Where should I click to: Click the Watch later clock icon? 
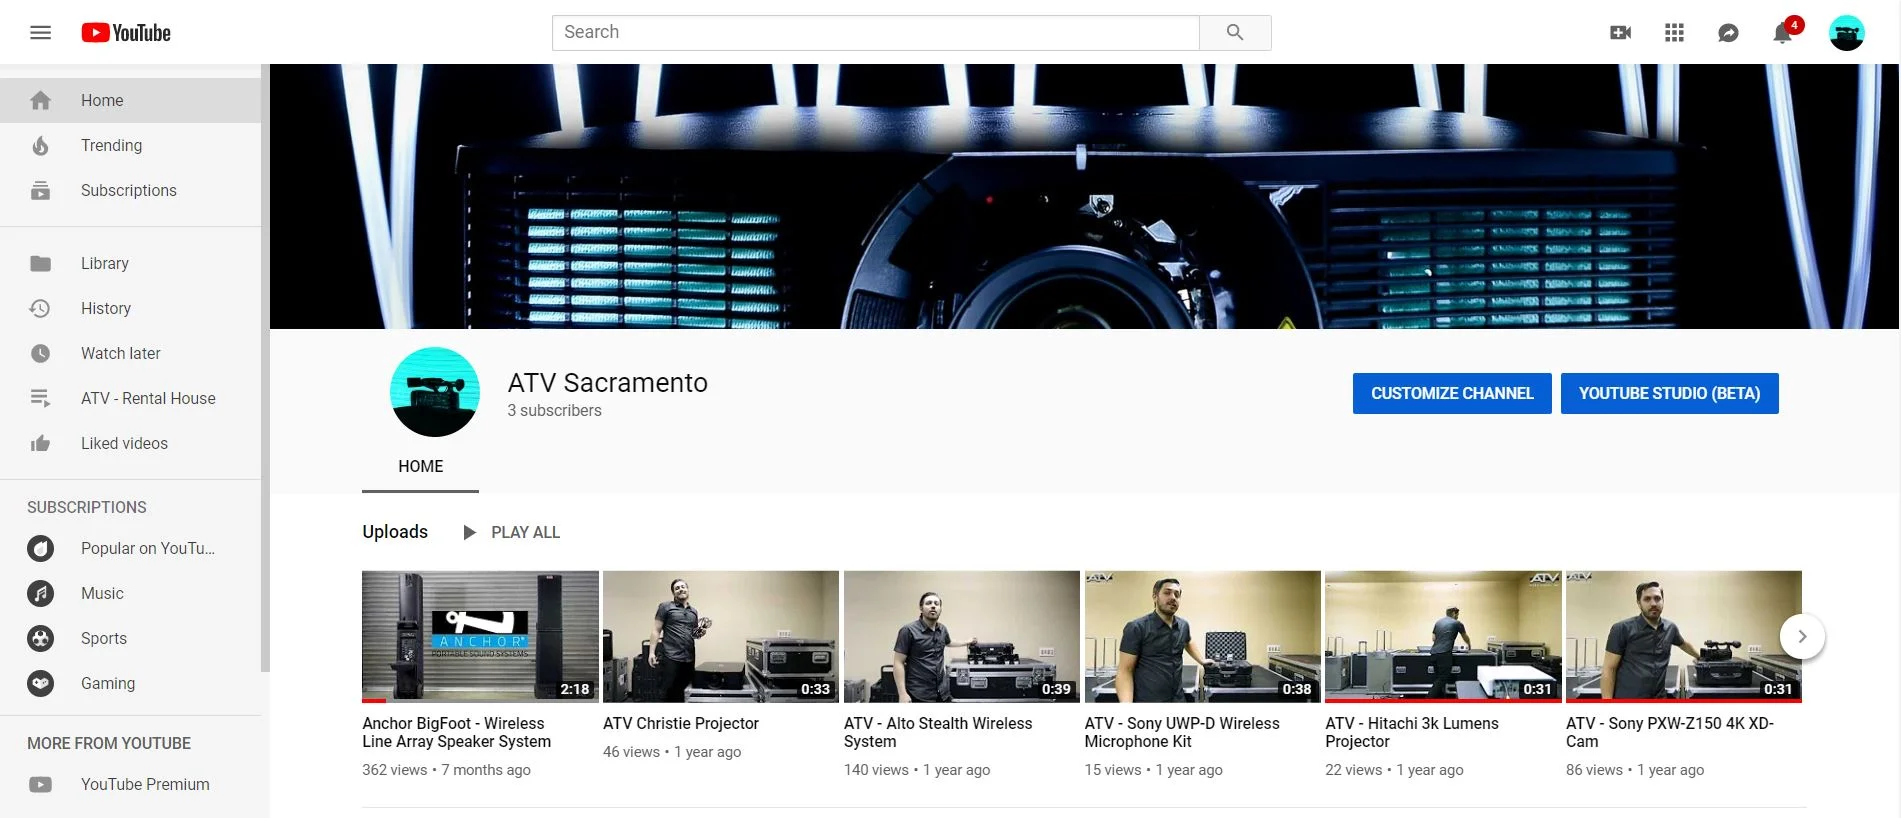tap(40, 353)
